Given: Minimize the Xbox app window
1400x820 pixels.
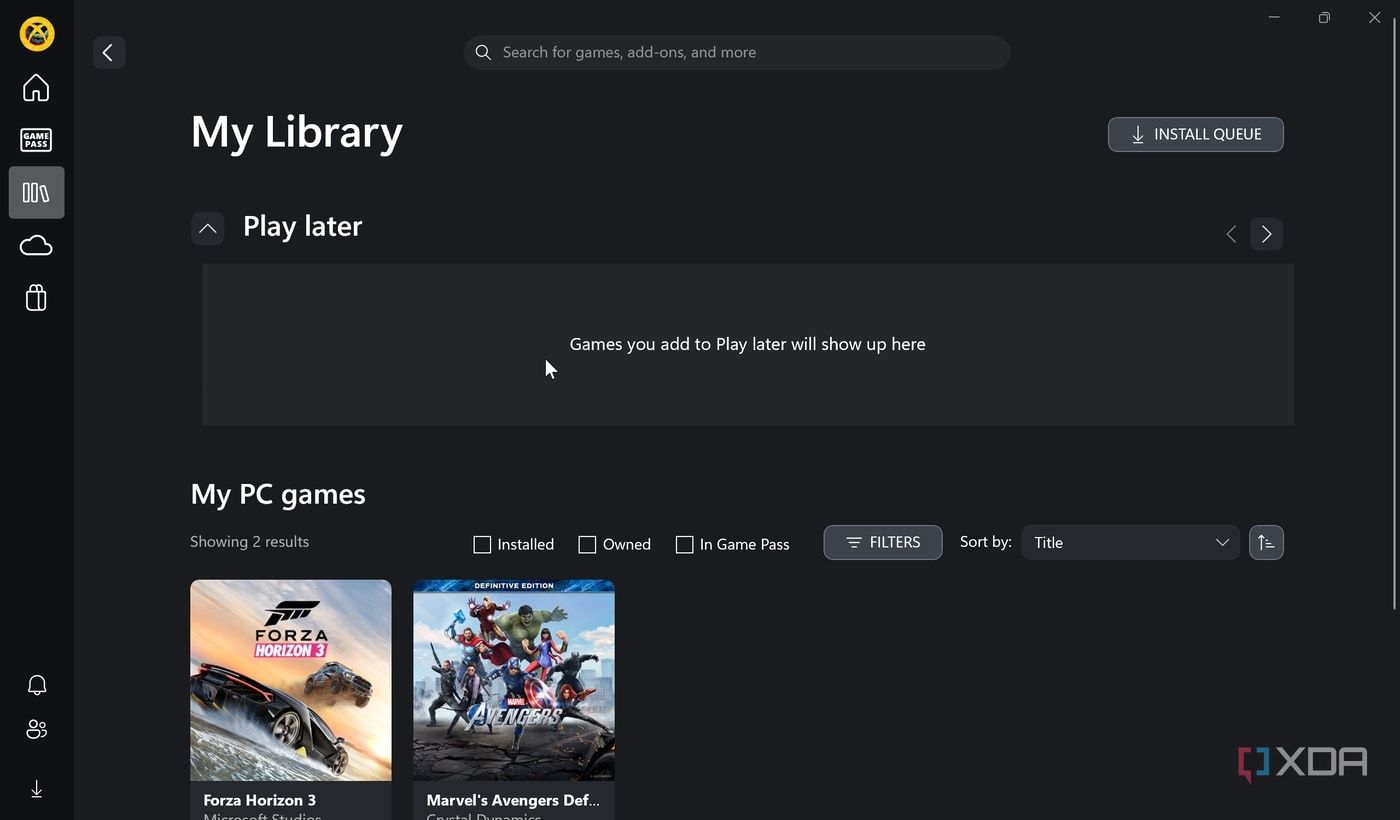Looking at the screenshot, I should [x=1274, y=17].
